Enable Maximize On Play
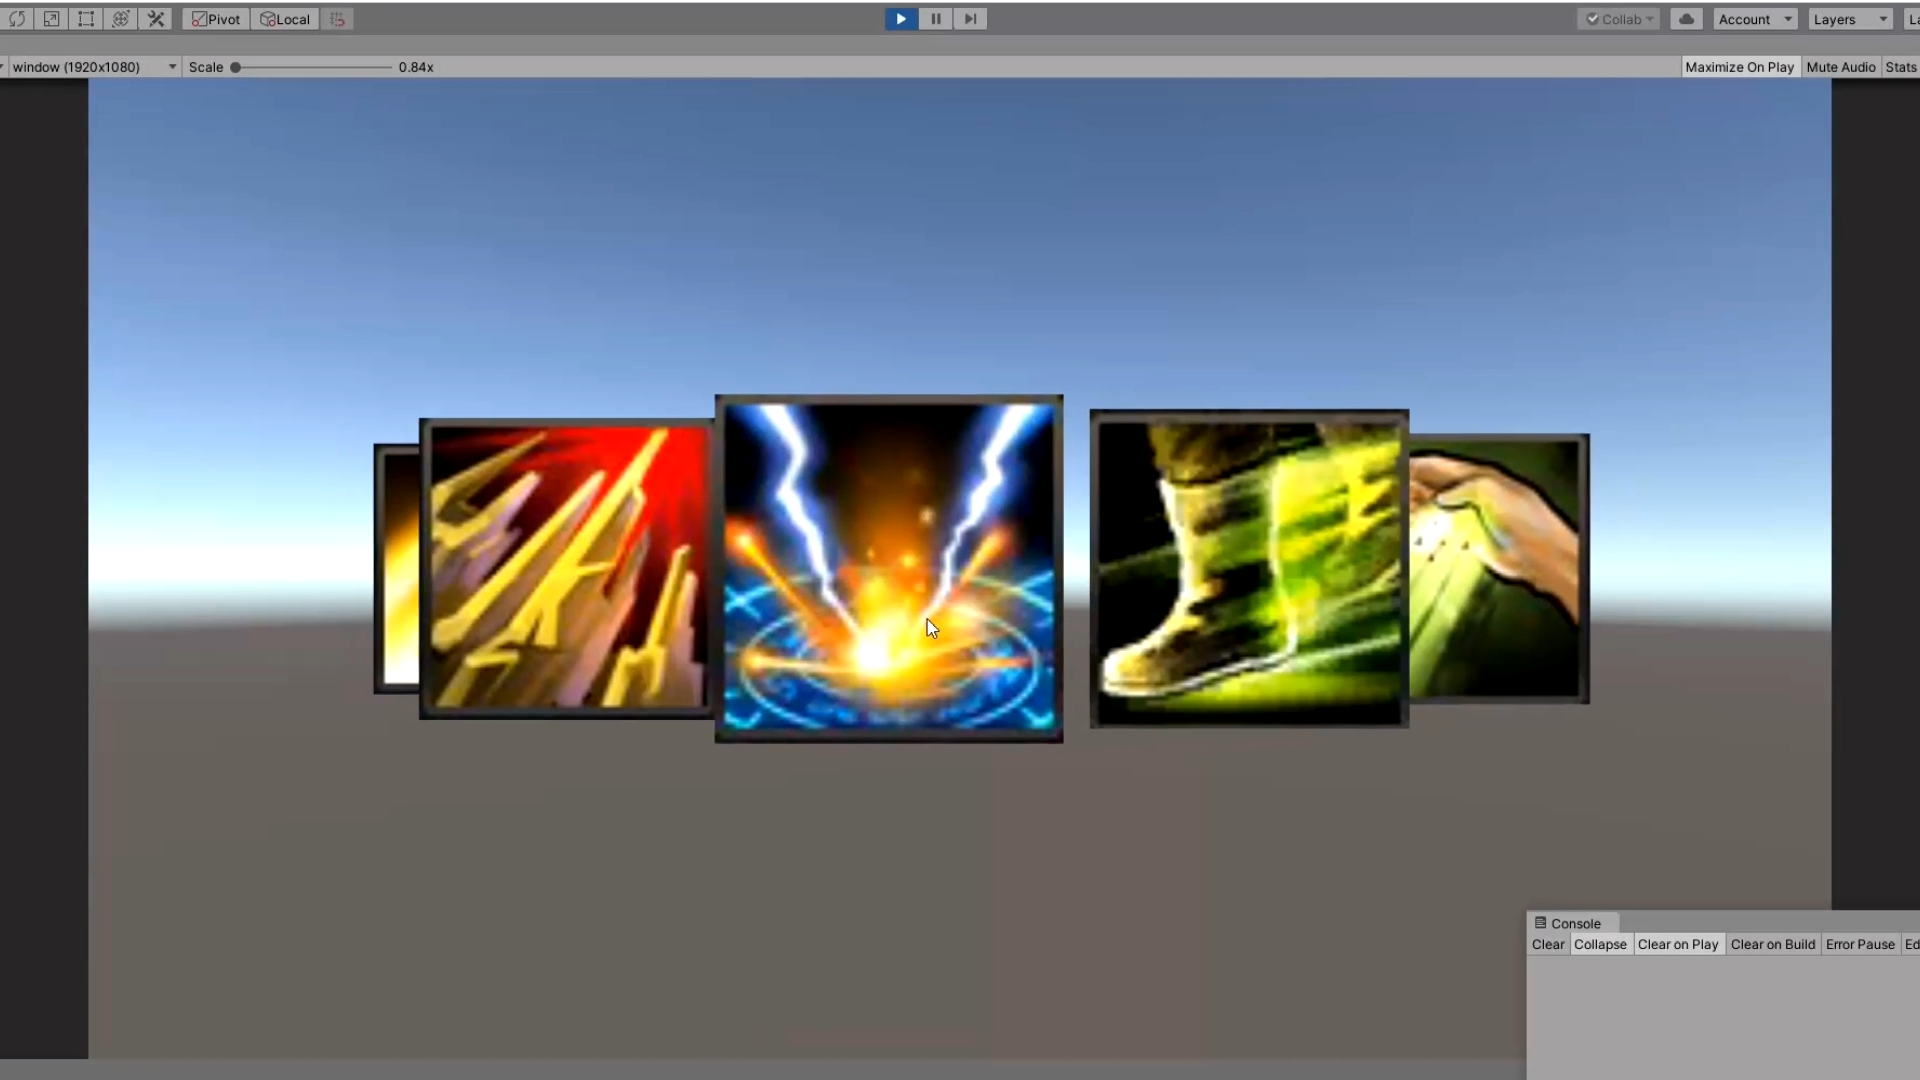Screen dimensions: 1920x1080 [1739, 67]
